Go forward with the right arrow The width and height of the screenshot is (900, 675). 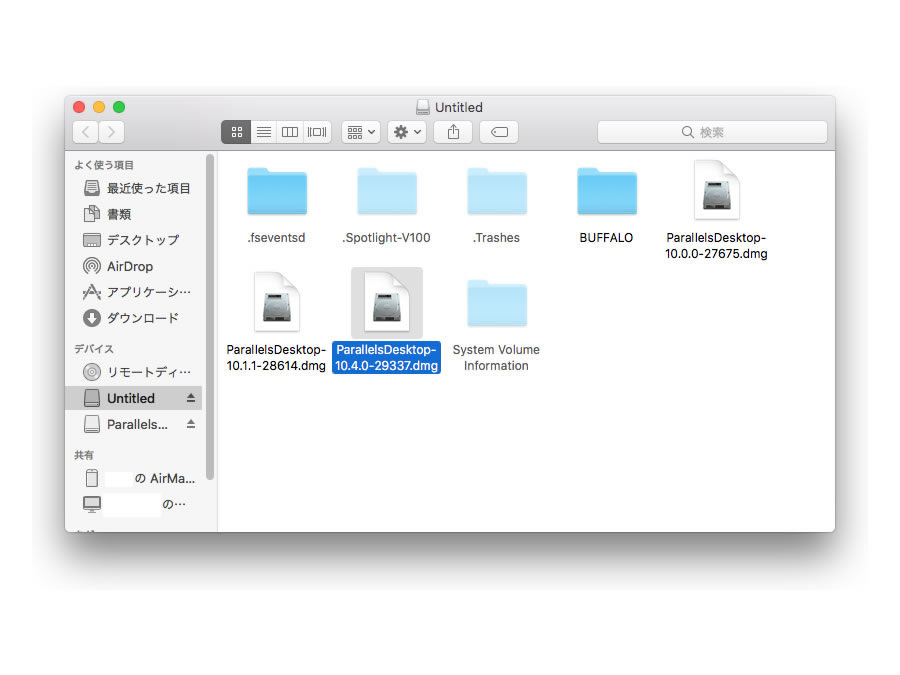click(111, 132)
